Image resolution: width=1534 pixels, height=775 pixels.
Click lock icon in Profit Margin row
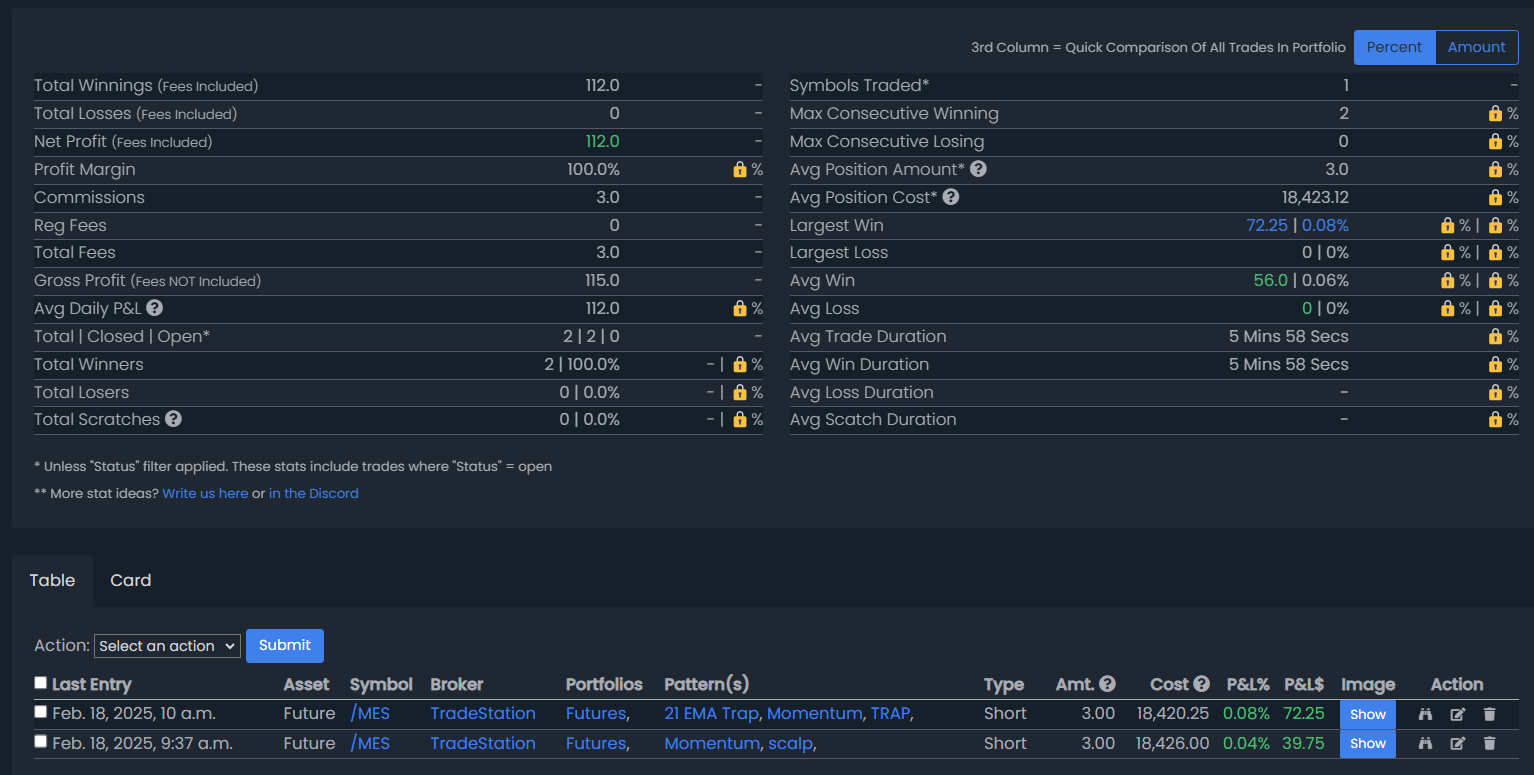(x=740, y=170)
